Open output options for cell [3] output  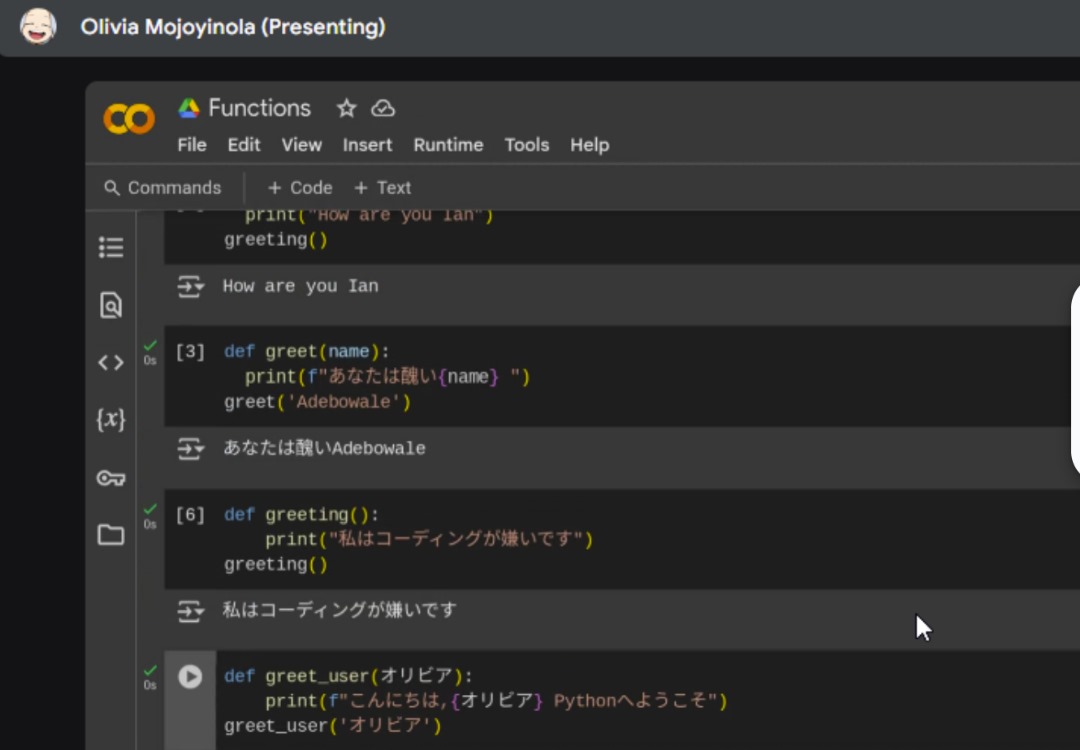point(189,449)
